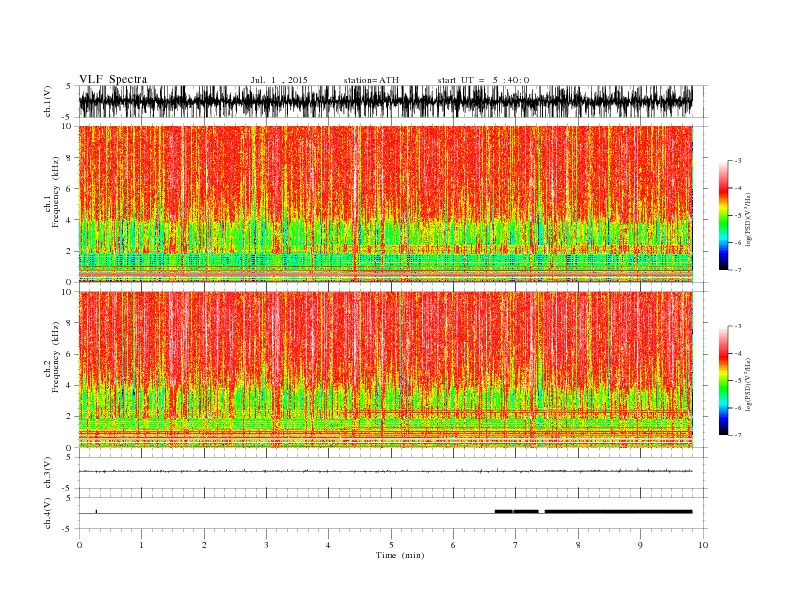
Task: Click the ch.2 spectrogram color bar
Action: (723, 380)
